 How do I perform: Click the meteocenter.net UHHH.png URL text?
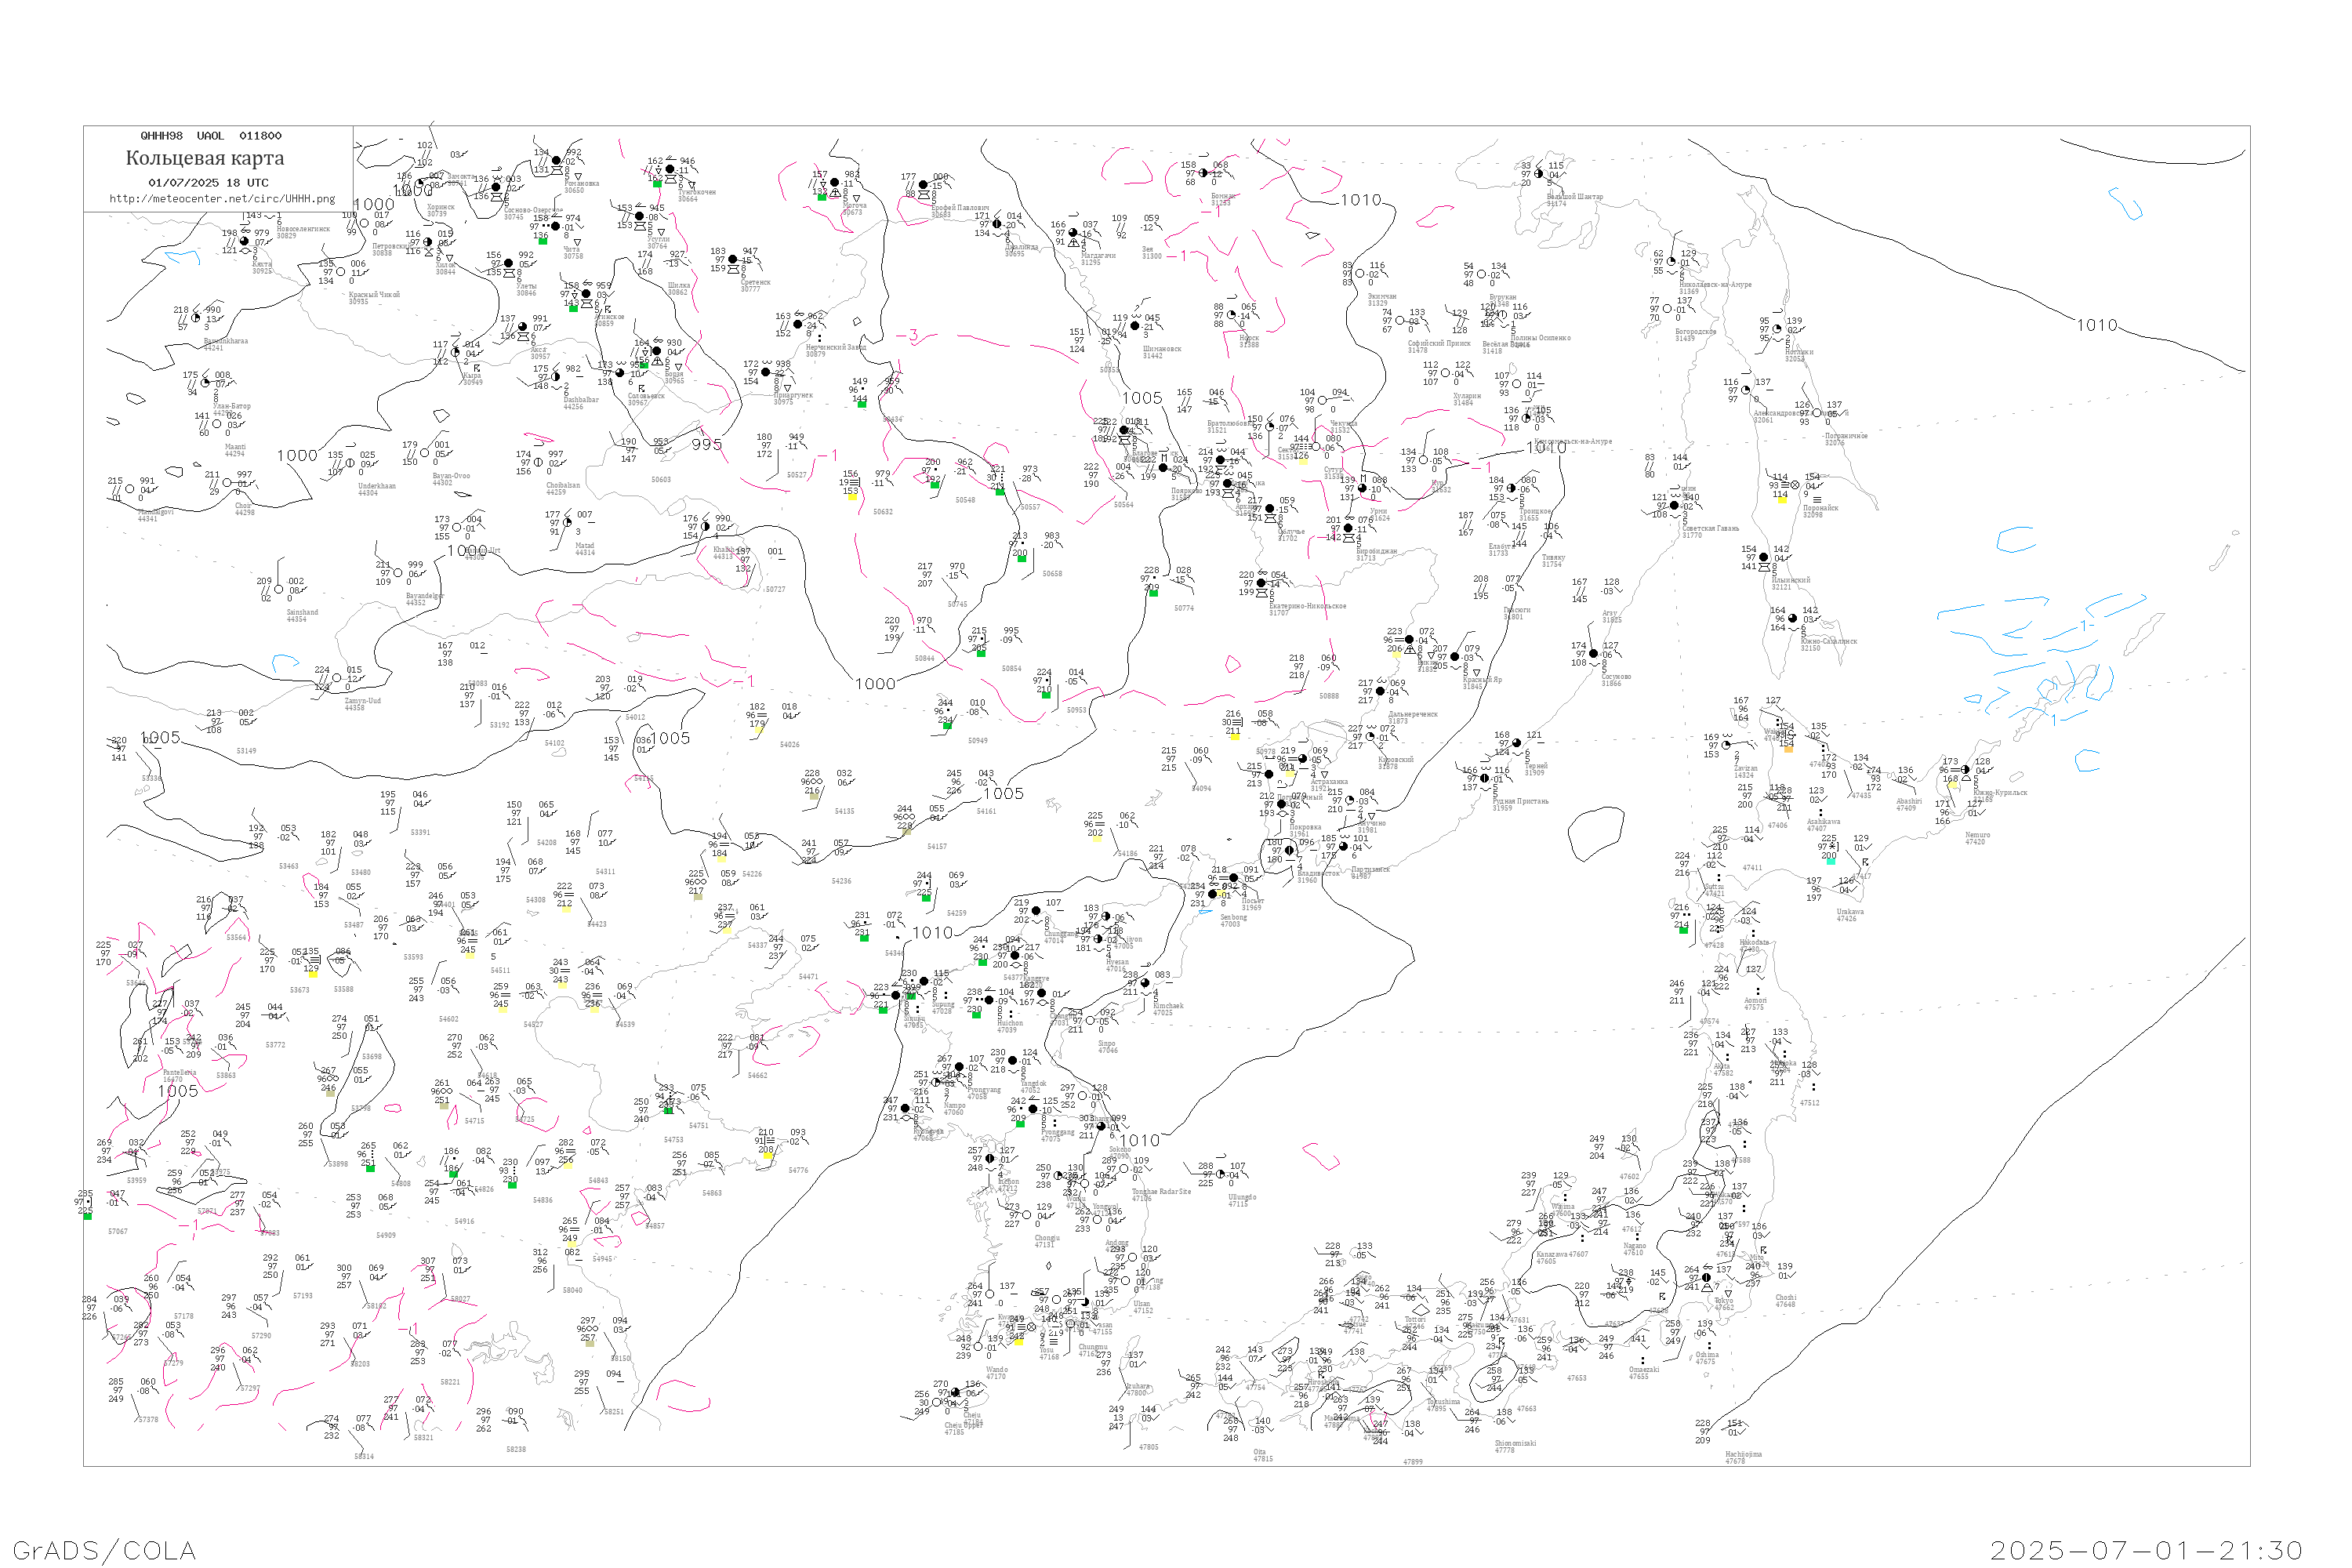click(222, 199)
